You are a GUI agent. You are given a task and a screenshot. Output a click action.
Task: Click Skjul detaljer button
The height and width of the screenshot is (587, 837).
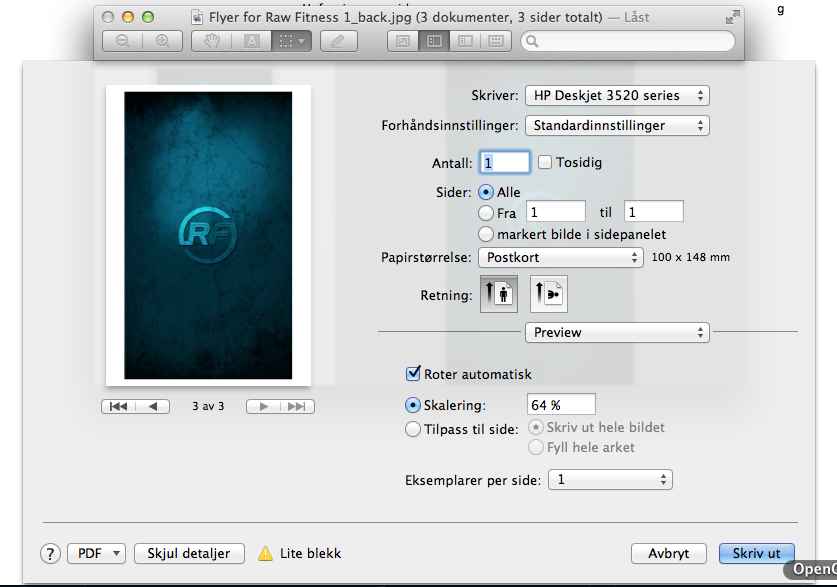(x=189, y=553)
